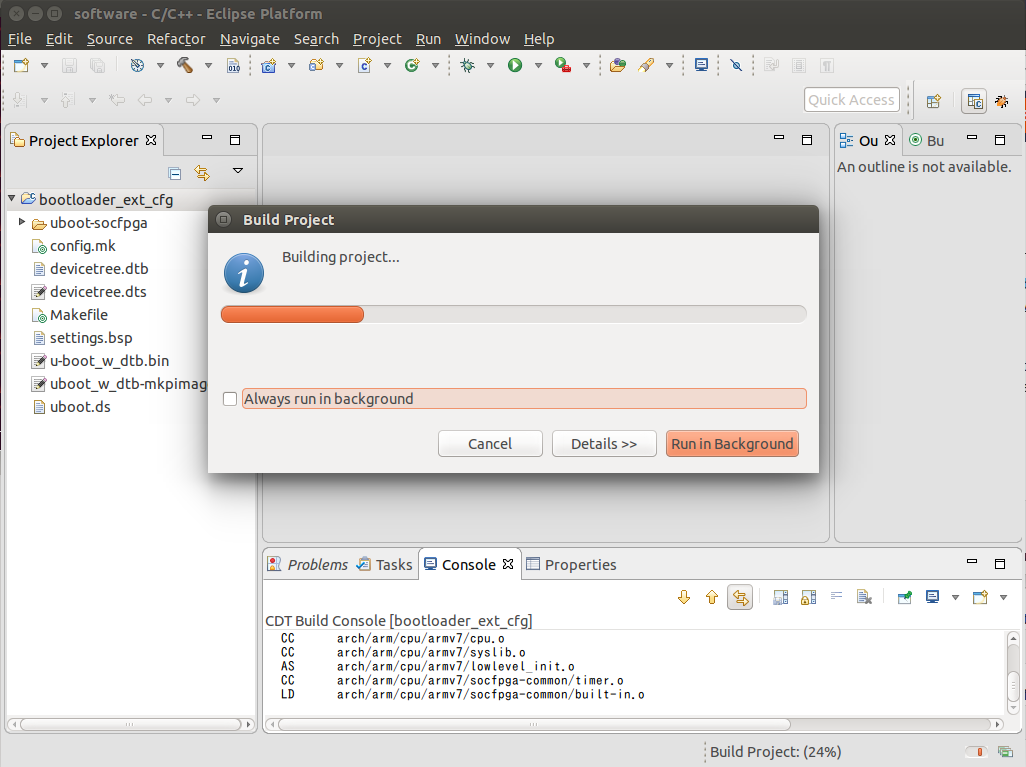
Task: Click the Quick Access search field
Action: [851, 100]
